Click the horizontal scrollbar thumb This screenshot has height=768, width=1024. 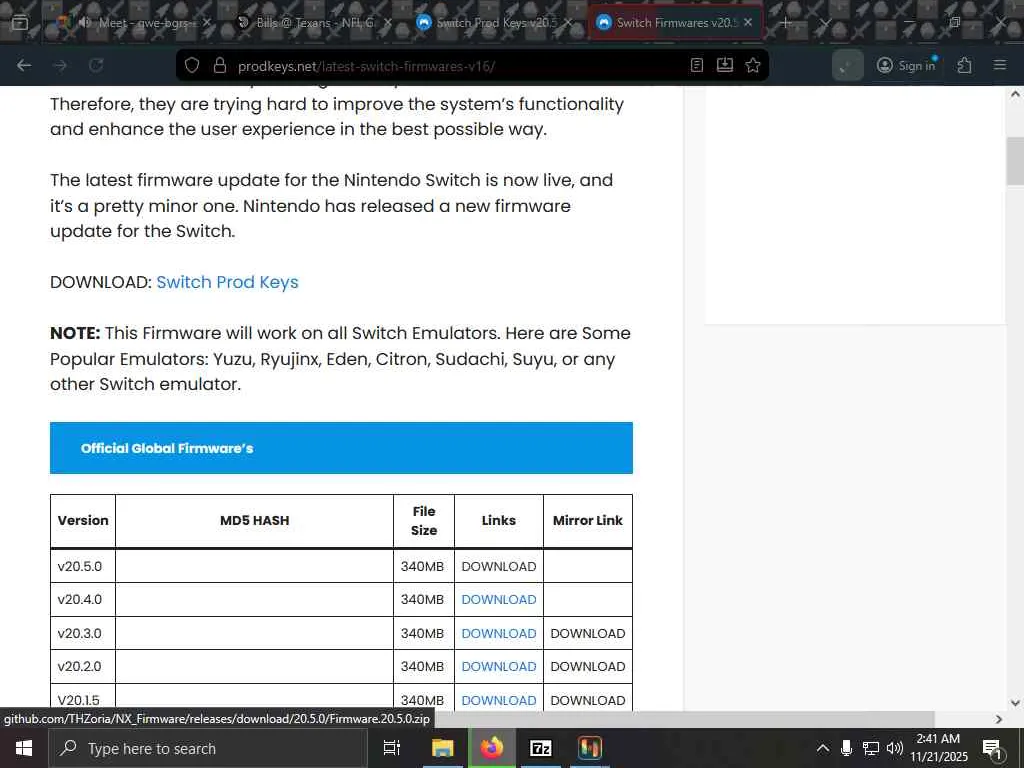pyautogui.click(x=682, y=719)
